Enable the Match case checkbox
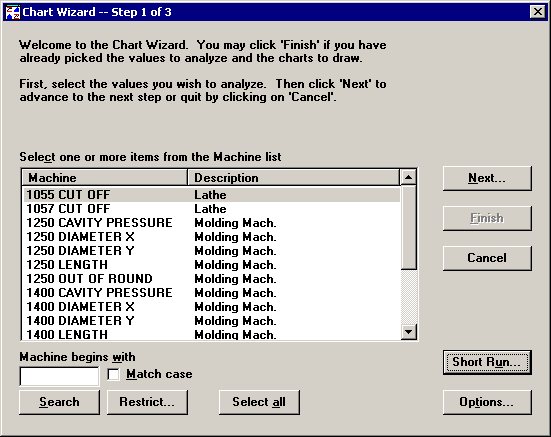 coord(114,374)
